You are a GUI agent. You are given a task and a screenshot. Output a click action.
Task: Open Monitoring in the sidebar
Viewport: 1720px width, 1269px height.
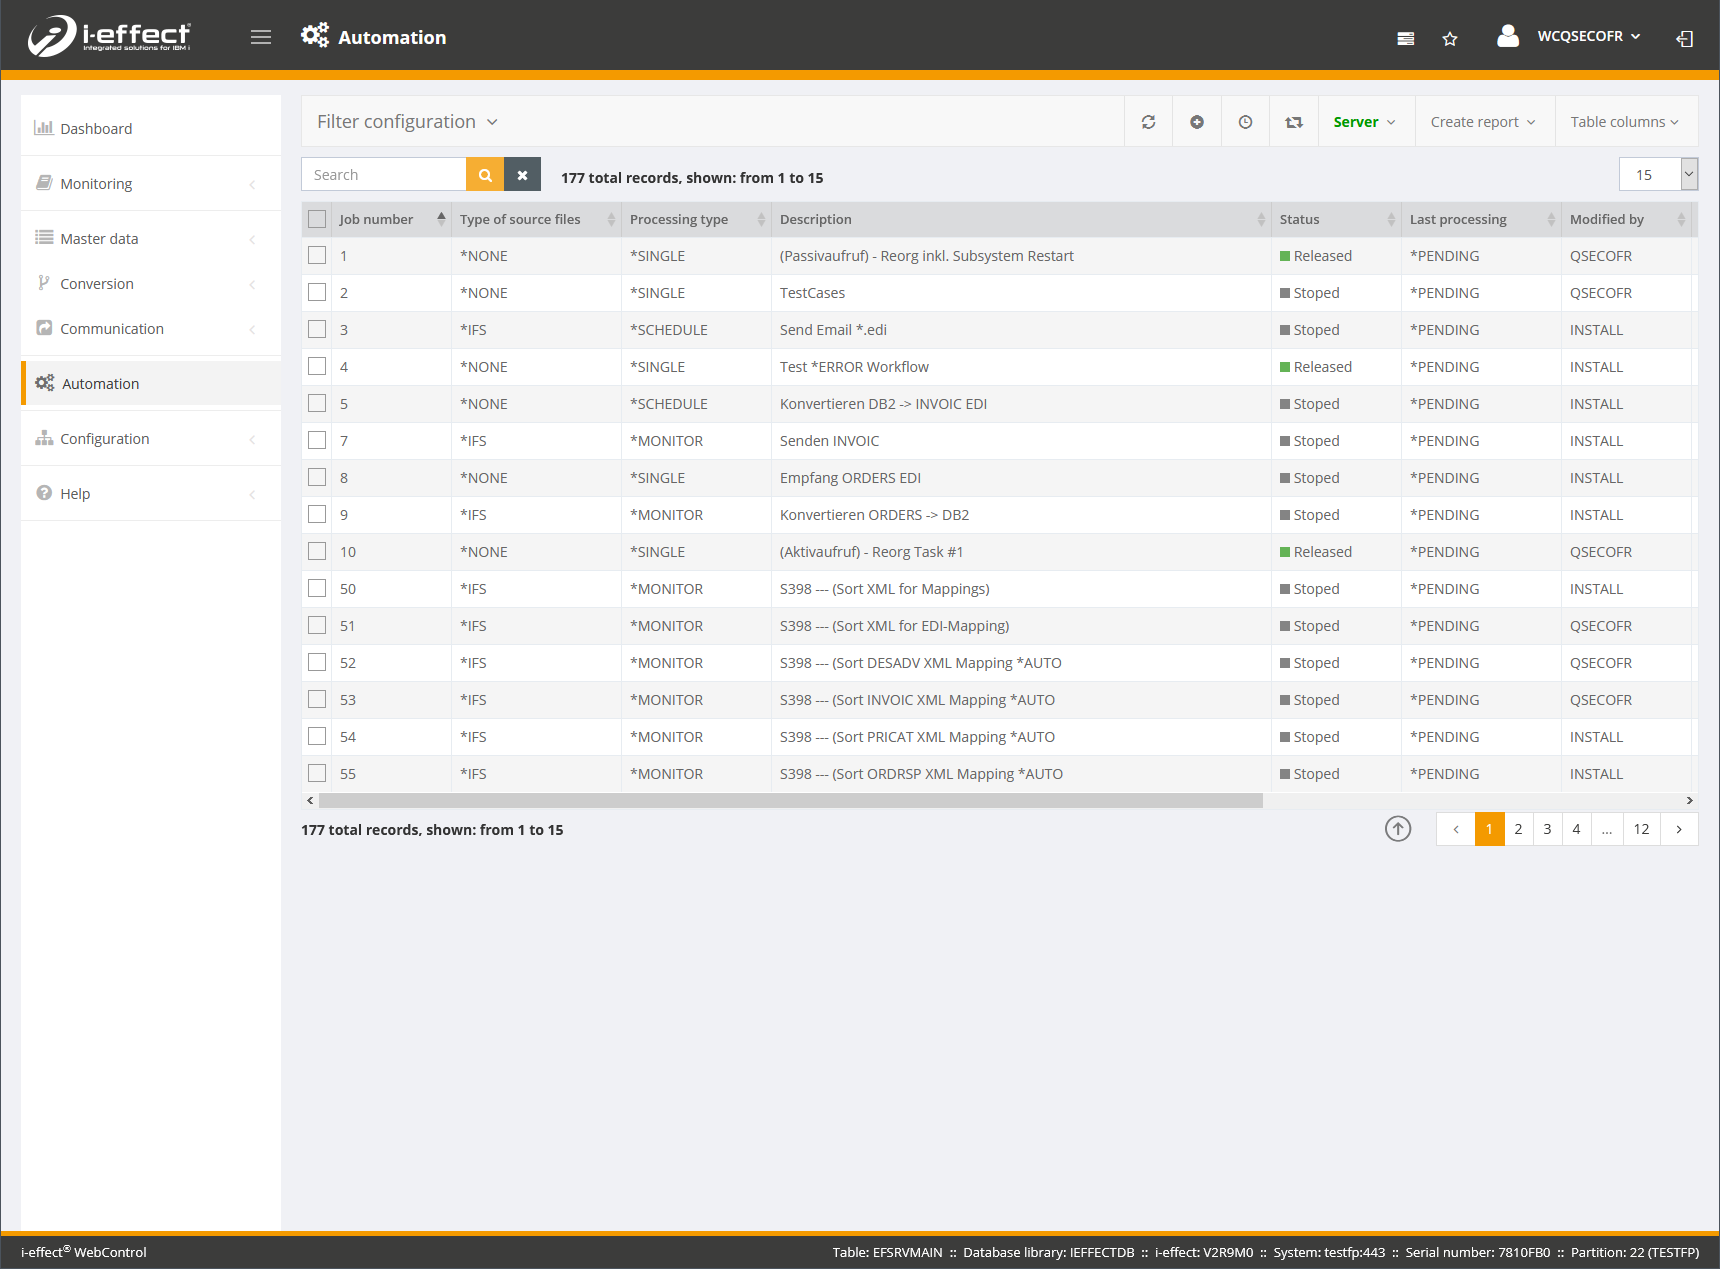pos(96,184)
